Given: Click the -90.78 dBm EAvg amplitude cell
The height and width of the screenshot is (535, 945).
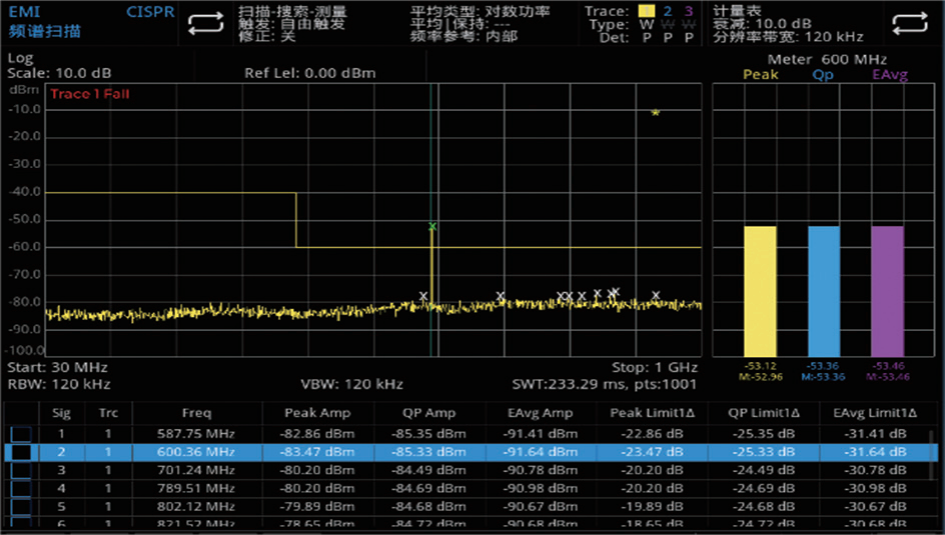Looking at the screenshot, I should click(539, 470).
